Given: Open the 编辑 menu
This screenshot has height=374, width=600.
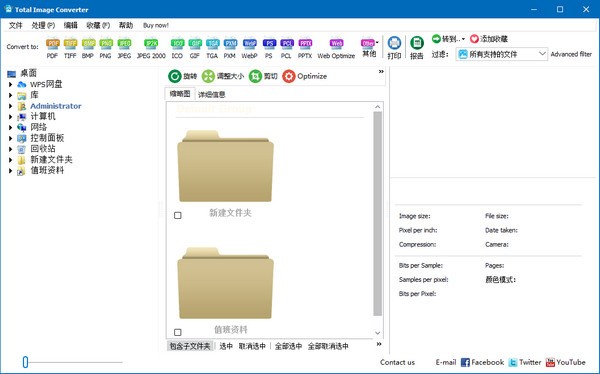Looking at the screenshot, I should tap(70, 25).
